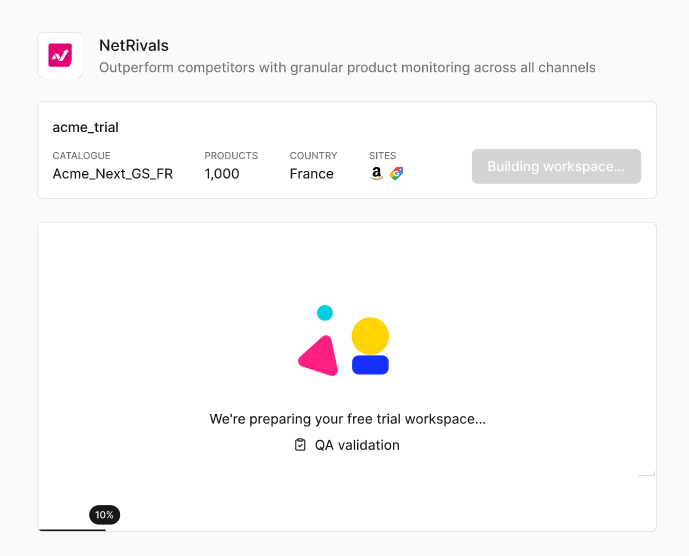Click the resize handle at panel corner
Image resolution: width=689 pixels, height=556 pixels.
[x=649, y=470]
